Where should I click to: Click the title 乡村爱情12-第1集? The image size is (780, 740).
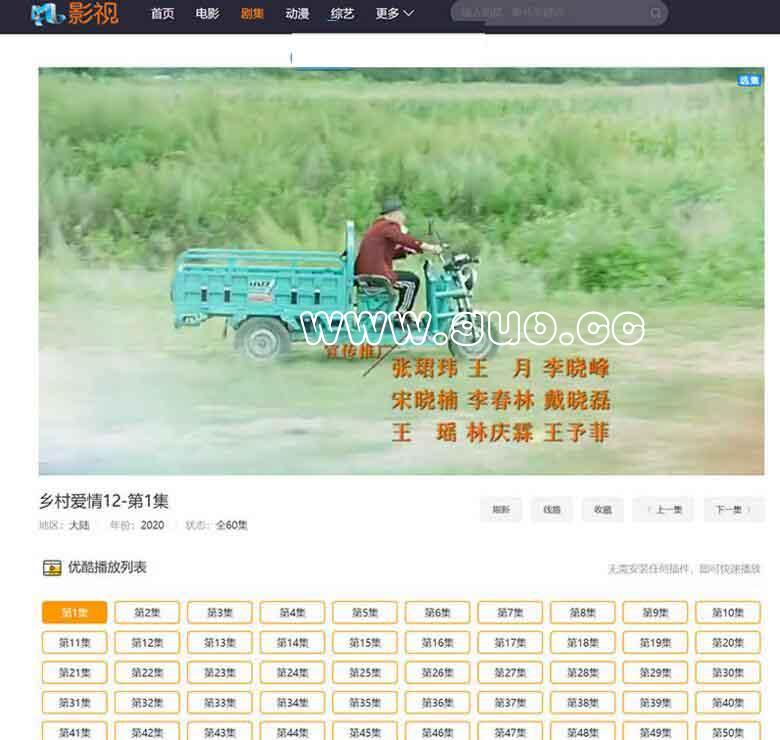point(104,501)
